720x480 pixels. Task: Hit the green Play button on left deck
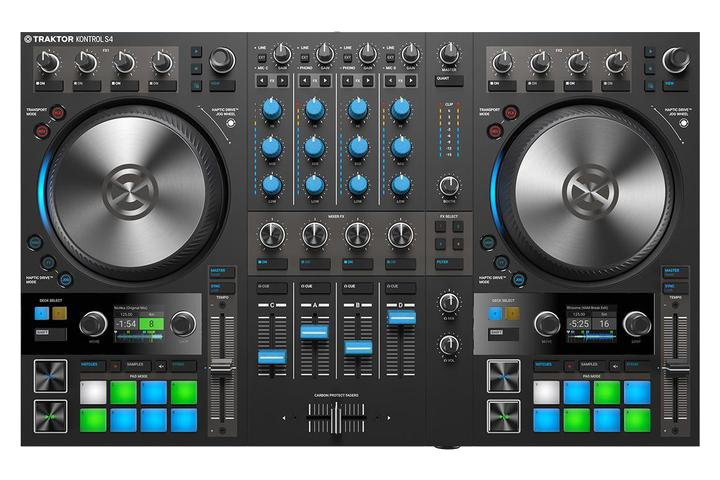51,416
